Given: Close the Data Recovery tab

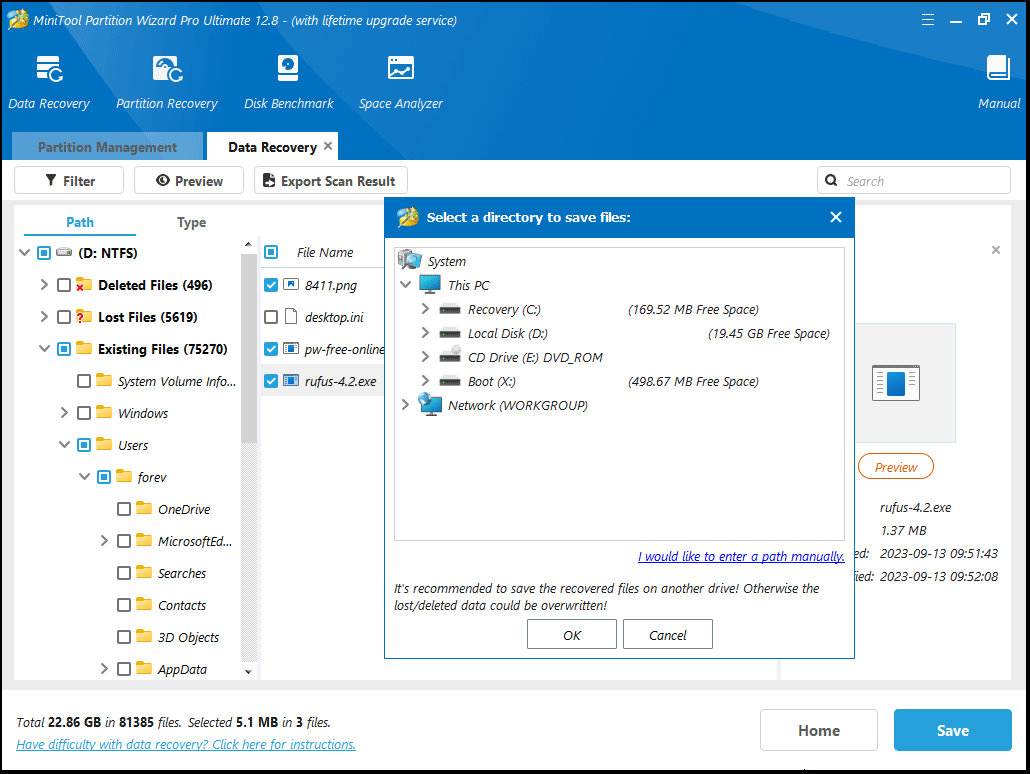Looking at the screenshot, I should coord(328,146).
